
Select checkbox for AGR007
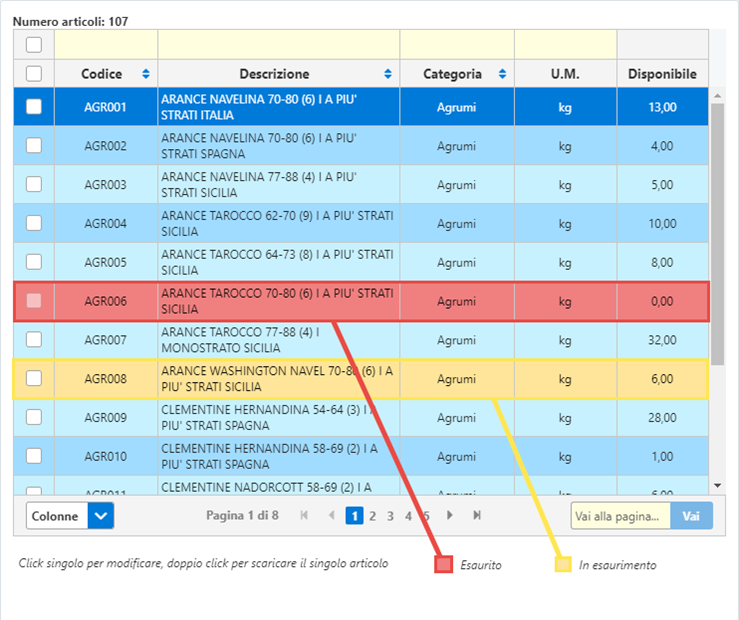34,340
